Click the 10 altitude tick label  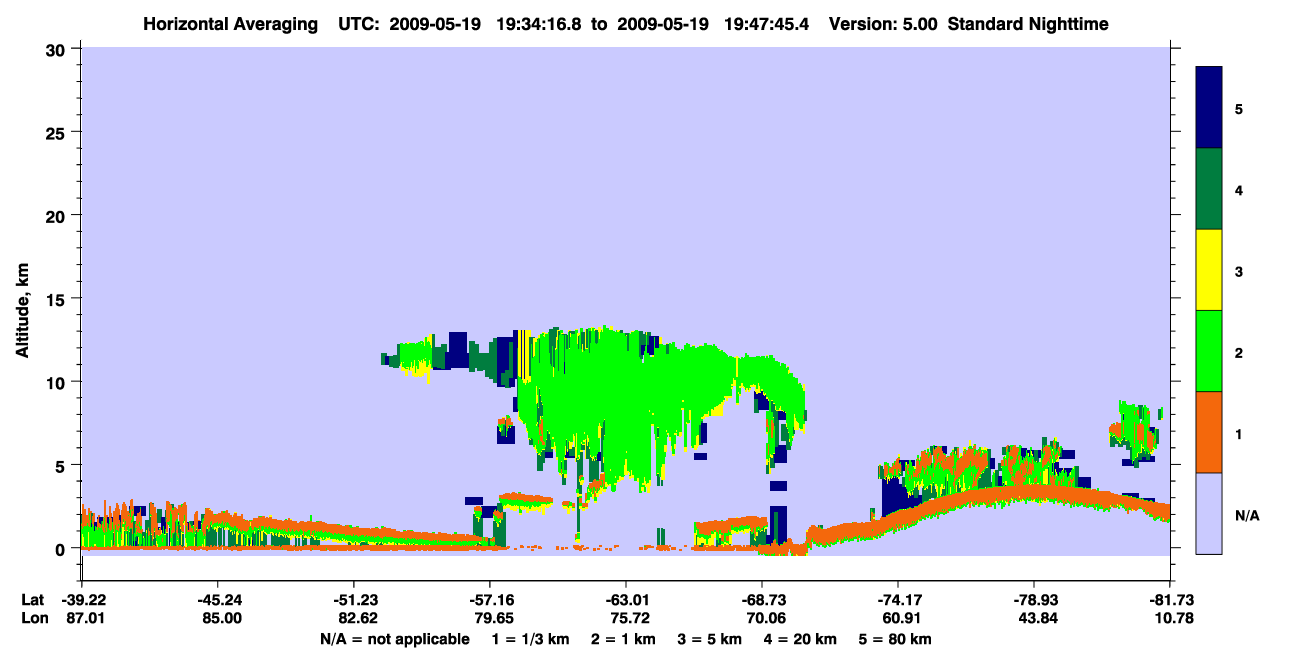pos(58,382)
